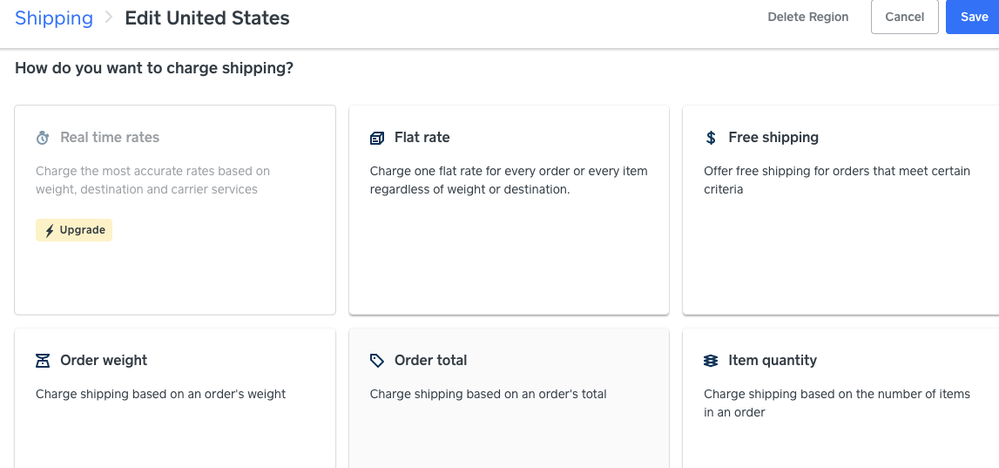Screen dimensions: 999x468
Task: Cancel editing the shipping region
Action: pyautogui.click(x=904, y=17)
